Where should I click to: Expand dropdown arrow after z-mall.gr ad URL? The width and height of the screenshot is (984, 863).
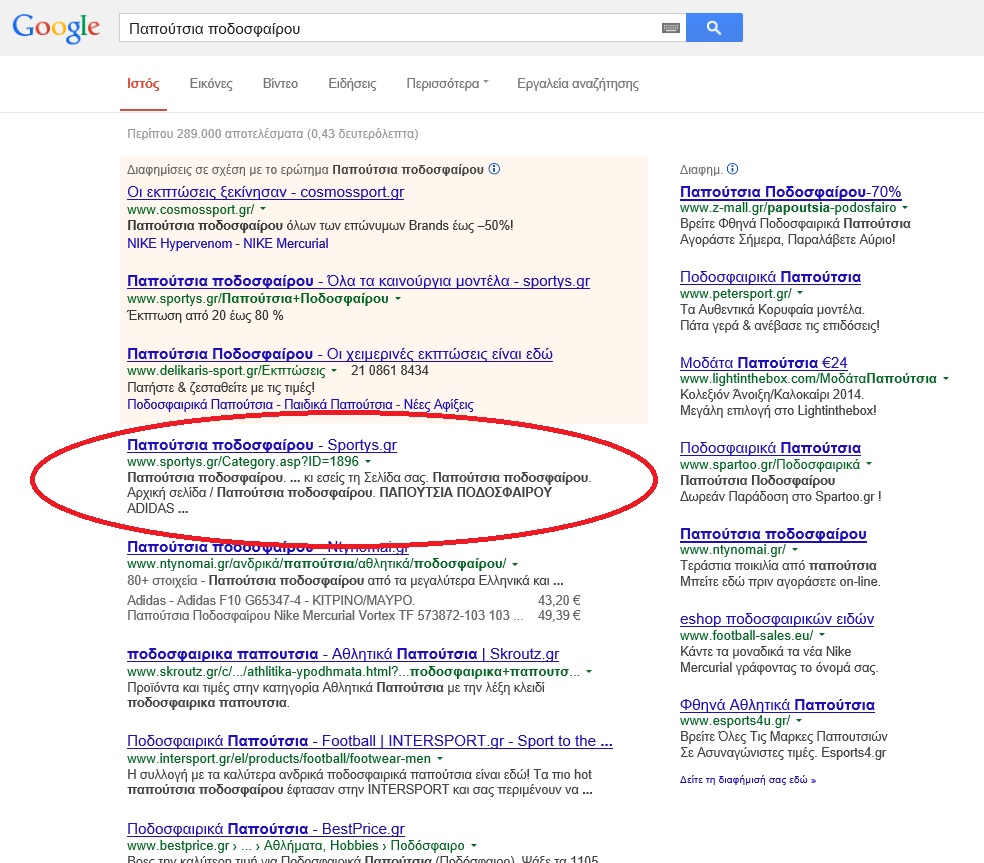(905, 208)
